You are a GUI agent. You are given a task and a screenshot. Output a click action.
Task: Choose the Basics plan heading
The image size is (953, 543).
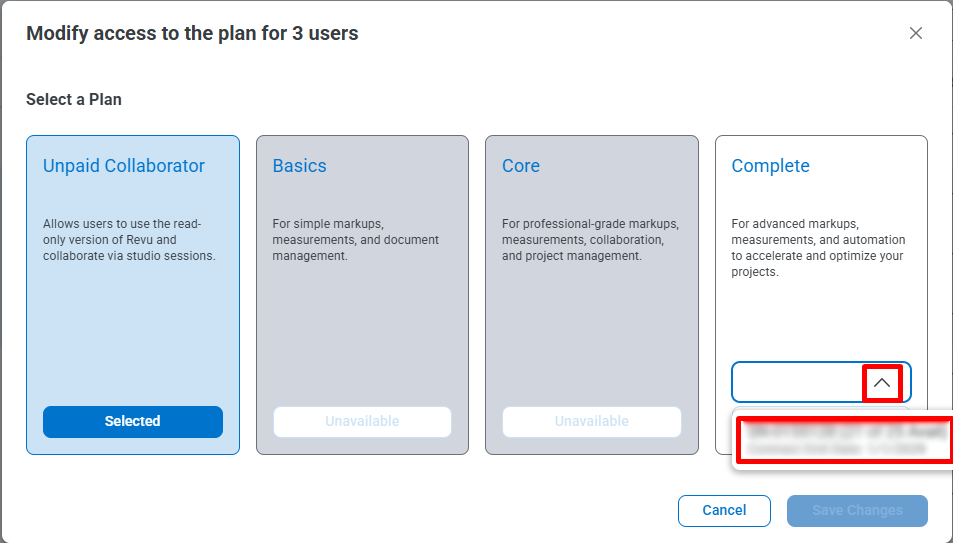tap(300, 166)
